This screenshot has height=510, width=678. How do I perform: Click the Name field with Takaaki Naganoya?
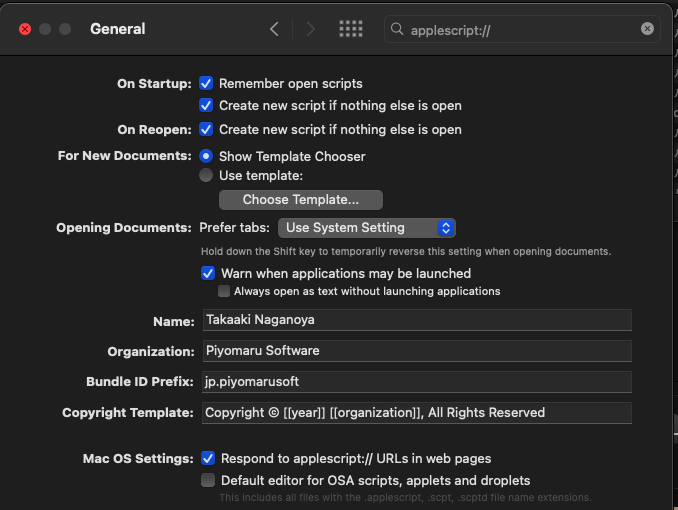417,320
